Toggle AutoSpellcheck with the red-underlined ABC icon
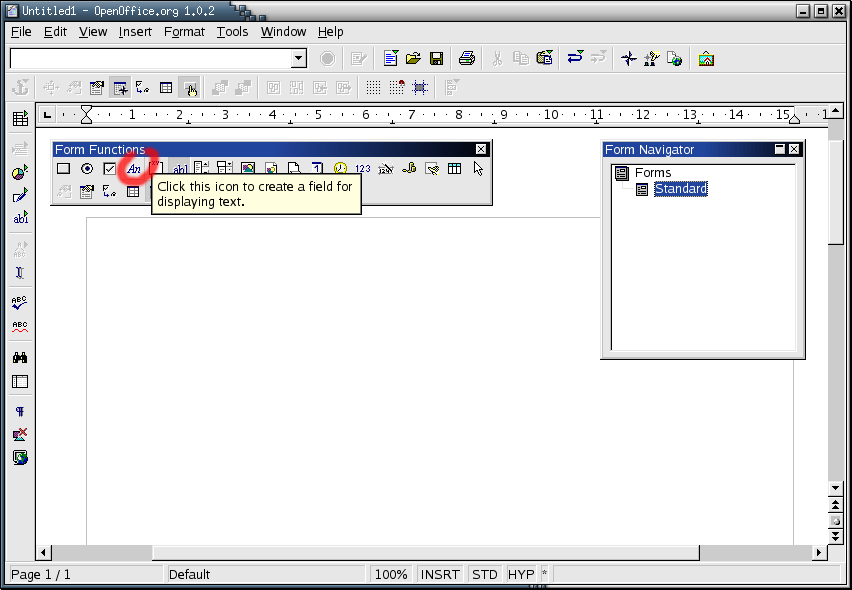Image resolution: width=852 pixels, height=590 pixels. [20, 327]
